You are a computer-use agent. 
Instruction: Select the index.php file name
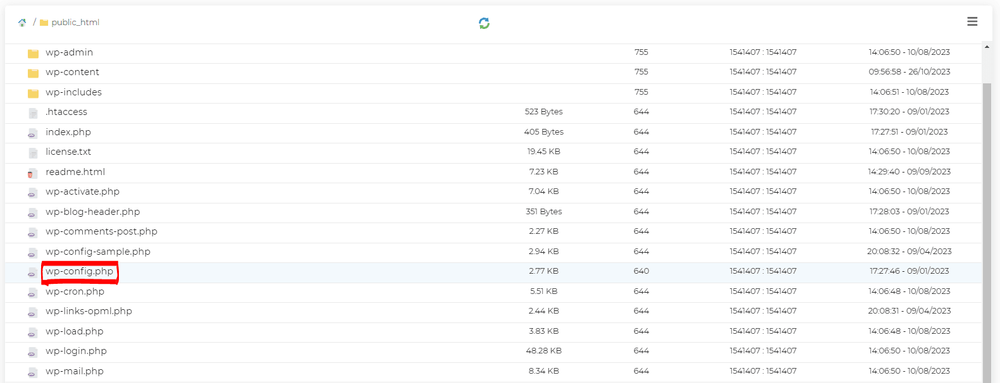(68, 132)
